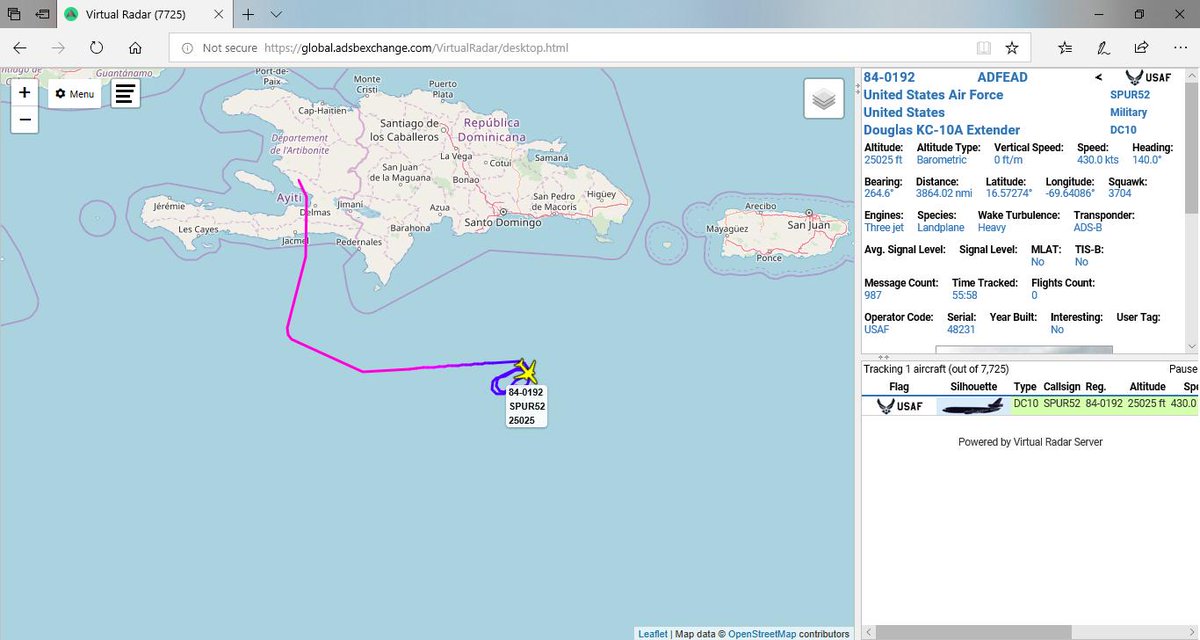Click the less-than arrow near ADFEAD
The height and width of the screenshot is (640, 1200).
tap(1098, 77)
